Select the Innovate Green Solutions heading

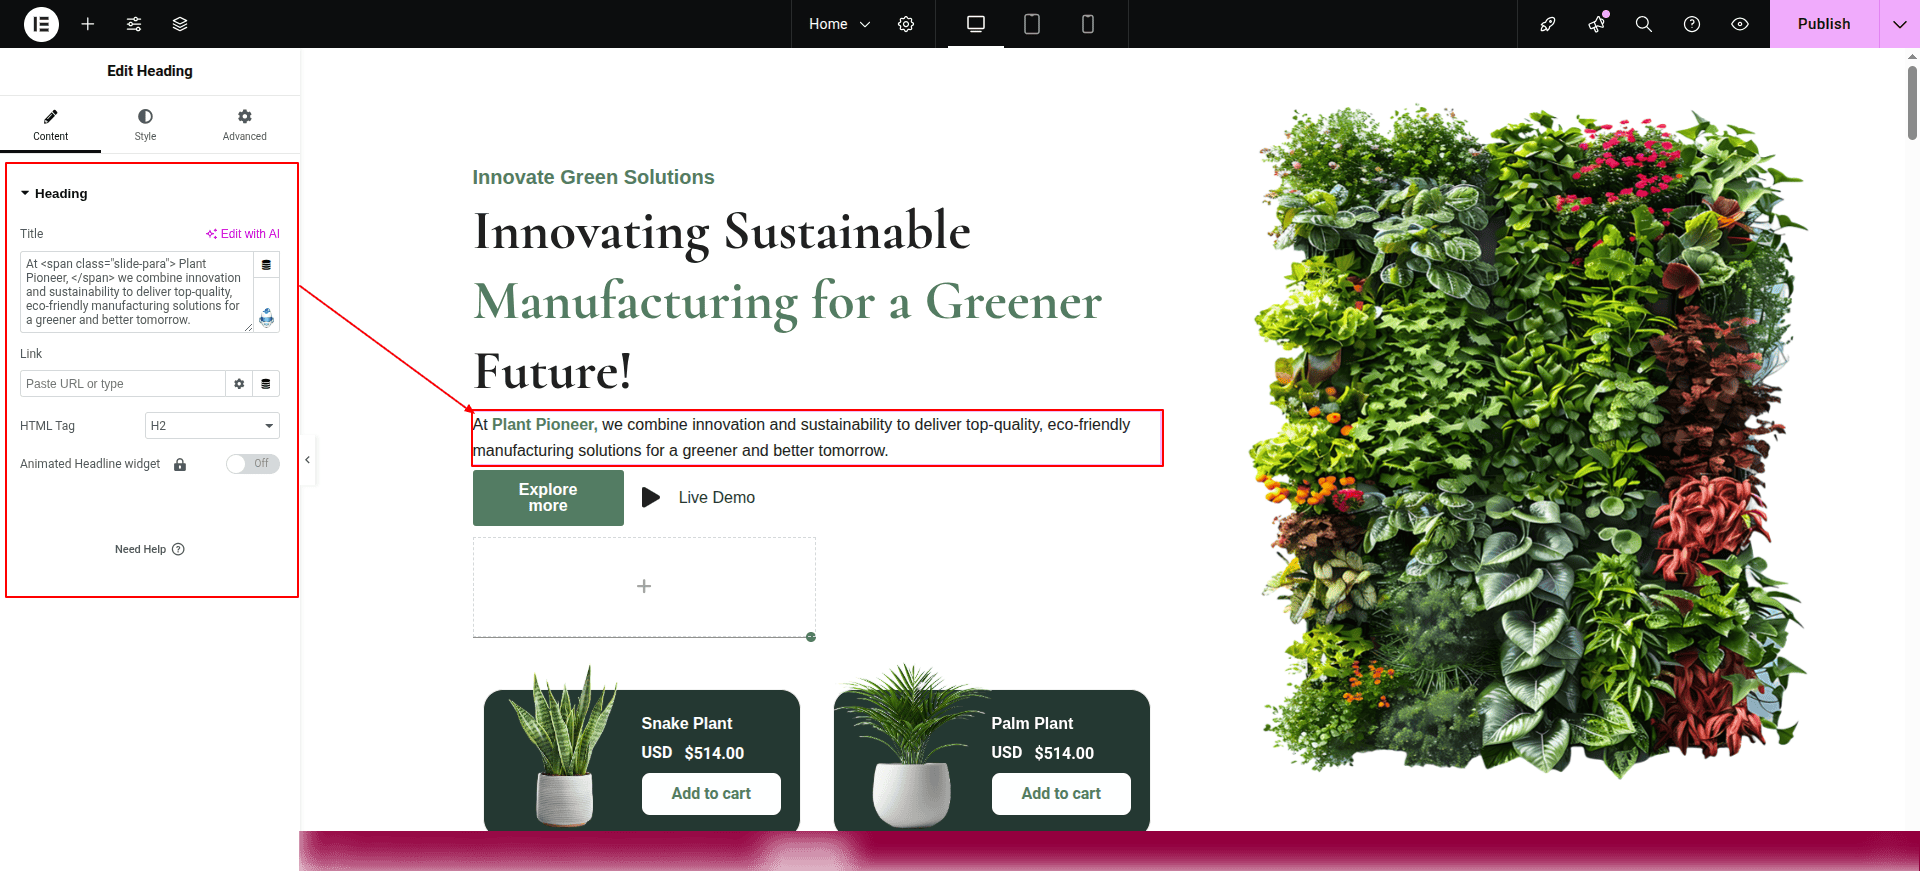pos(593,177)
